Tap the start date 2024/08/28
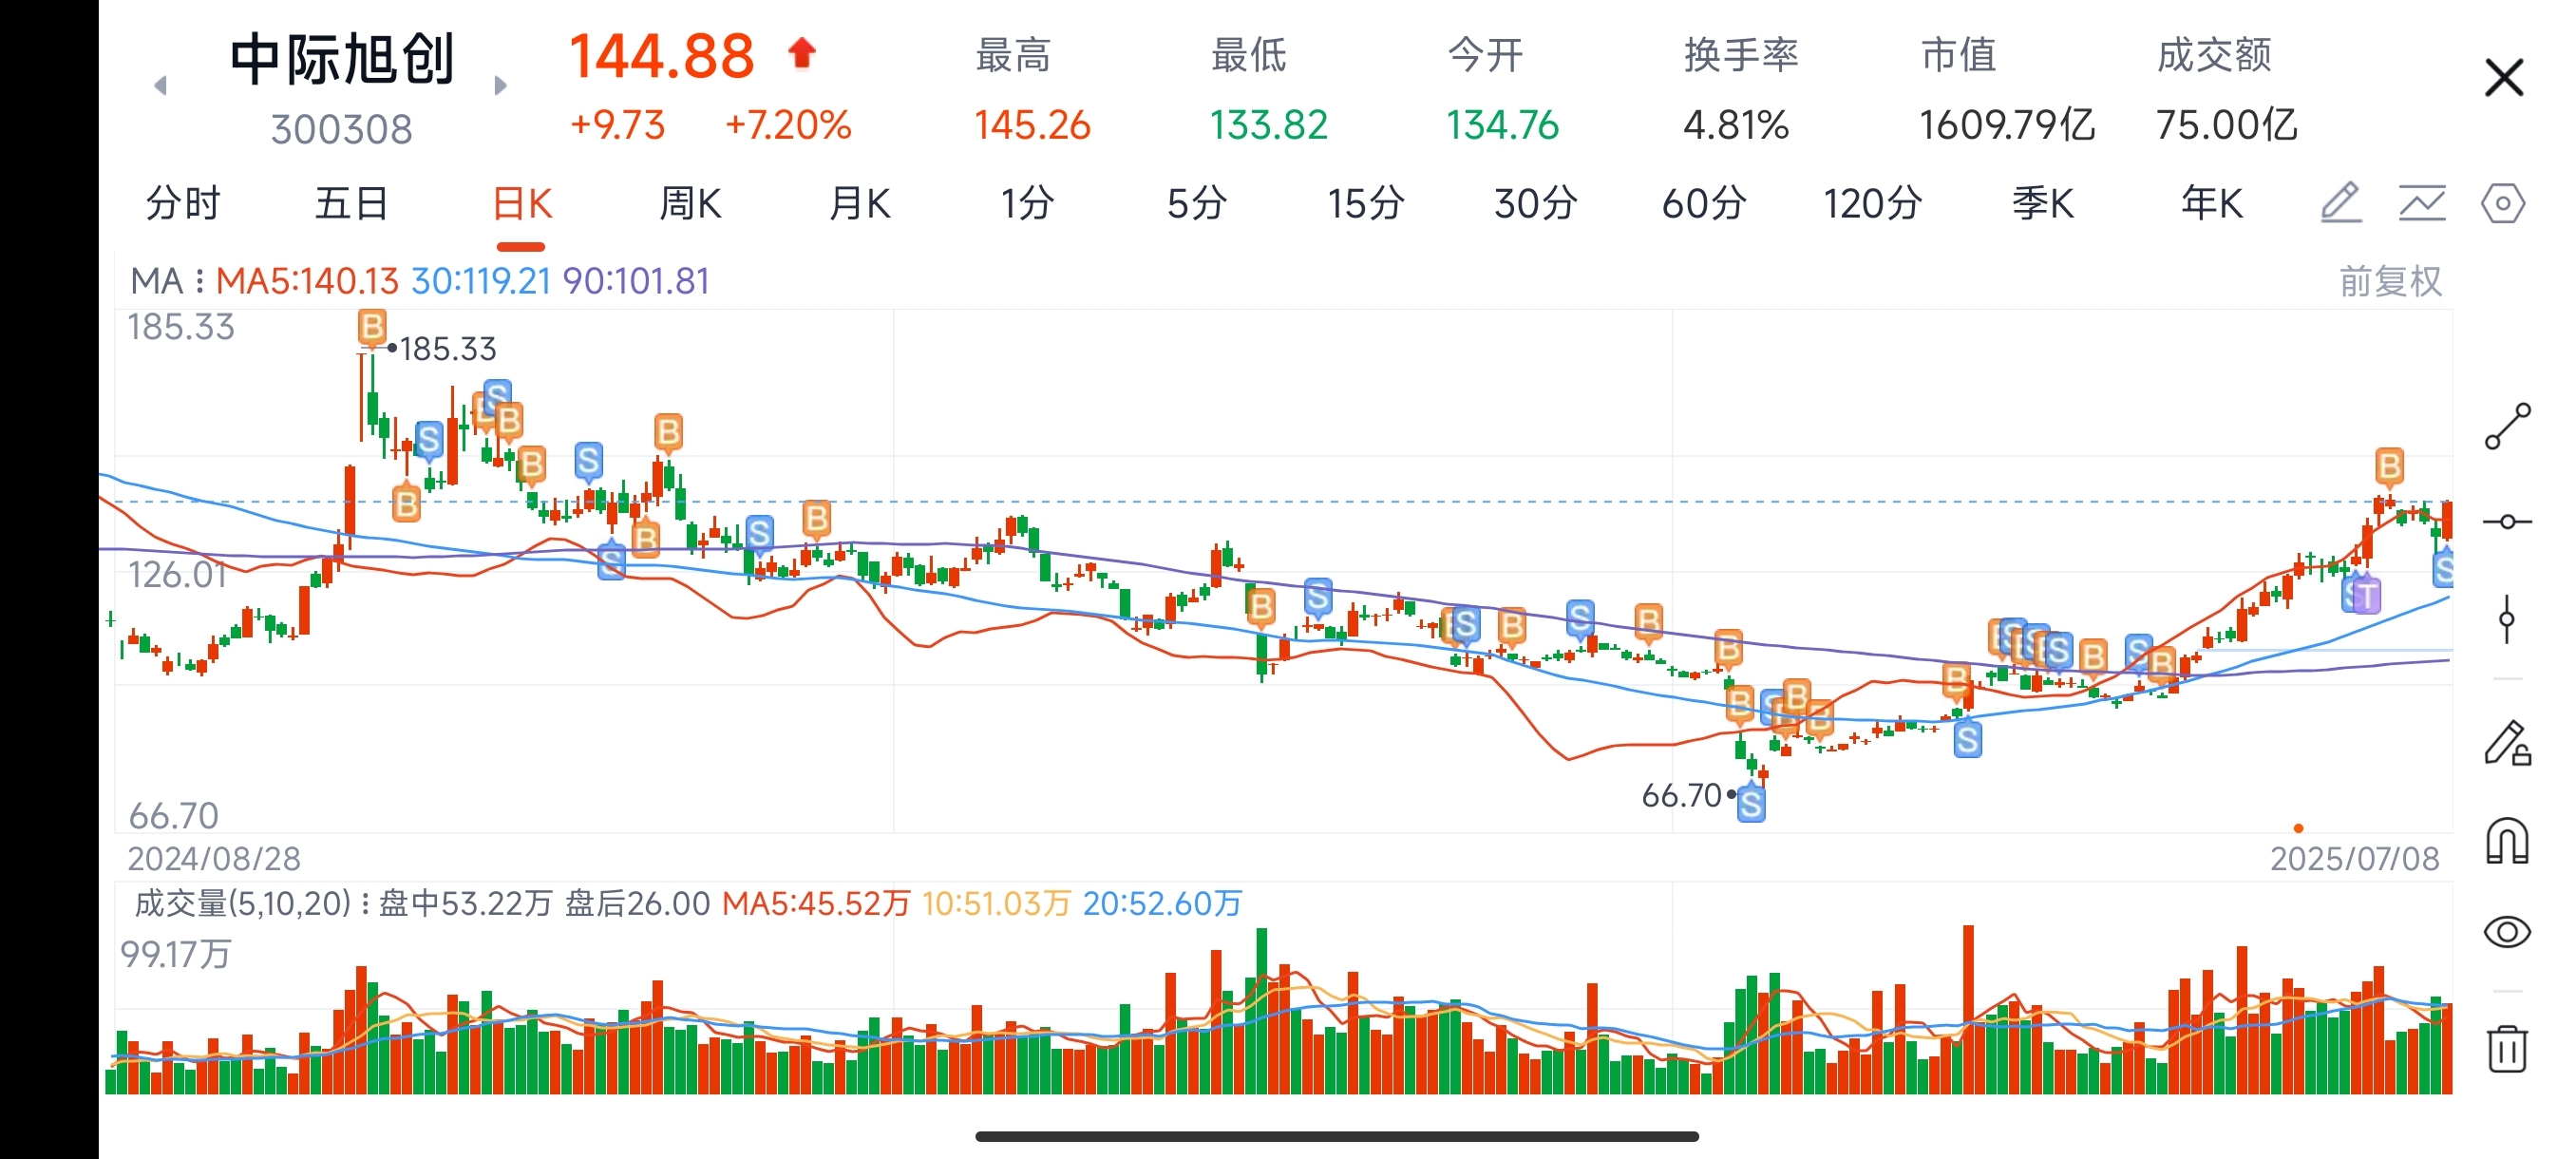 click(214, 859)
